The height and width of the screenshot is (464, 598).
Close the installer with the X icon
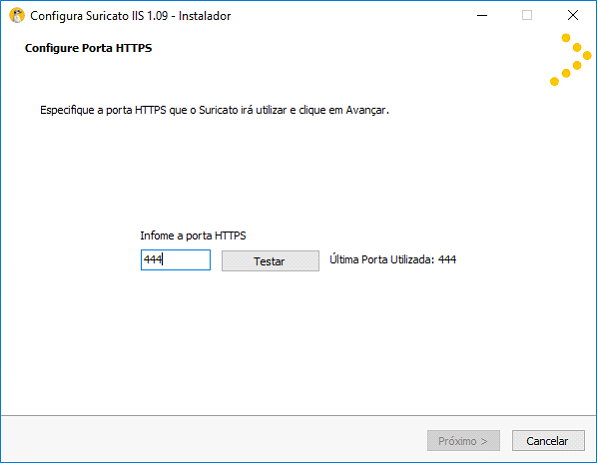[573, 16]
